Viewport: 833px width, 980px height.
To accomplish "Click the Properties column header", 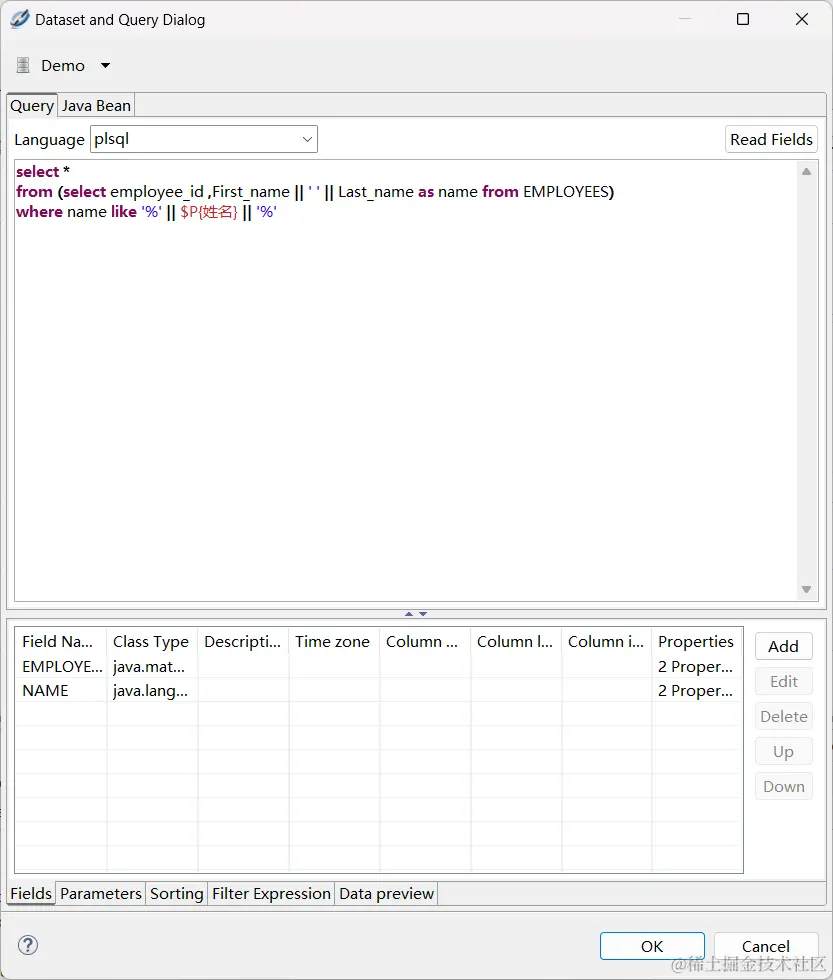I will pos(697,641).
